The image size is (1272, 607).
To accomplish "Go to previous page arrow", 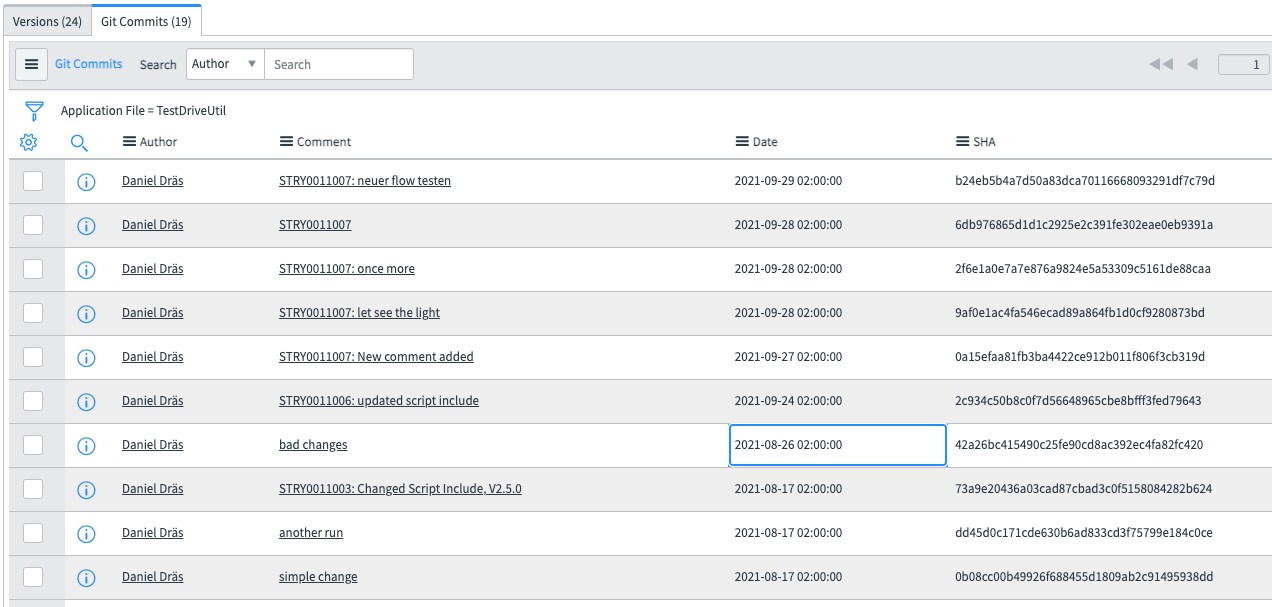I will 1192,64.
